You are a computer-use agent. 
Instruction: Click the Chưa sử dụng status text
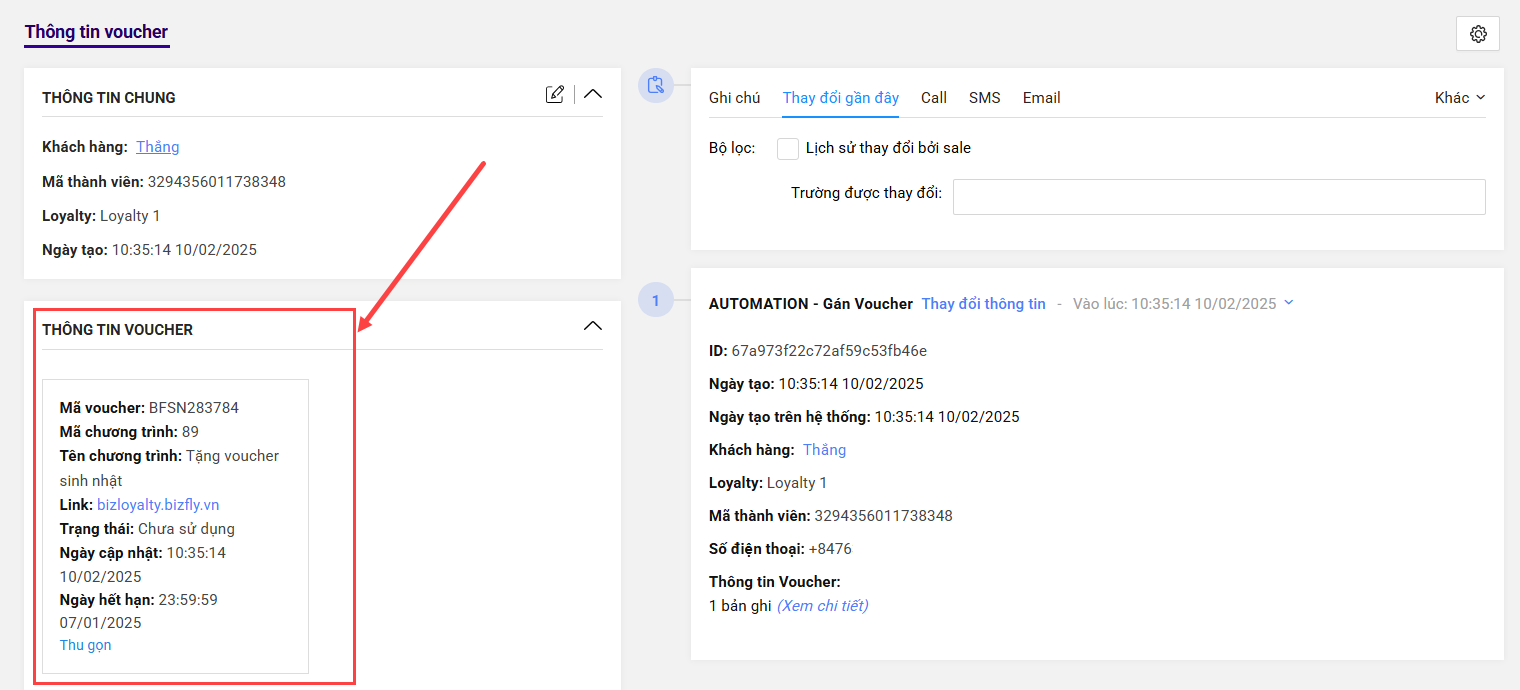[186, 529]
